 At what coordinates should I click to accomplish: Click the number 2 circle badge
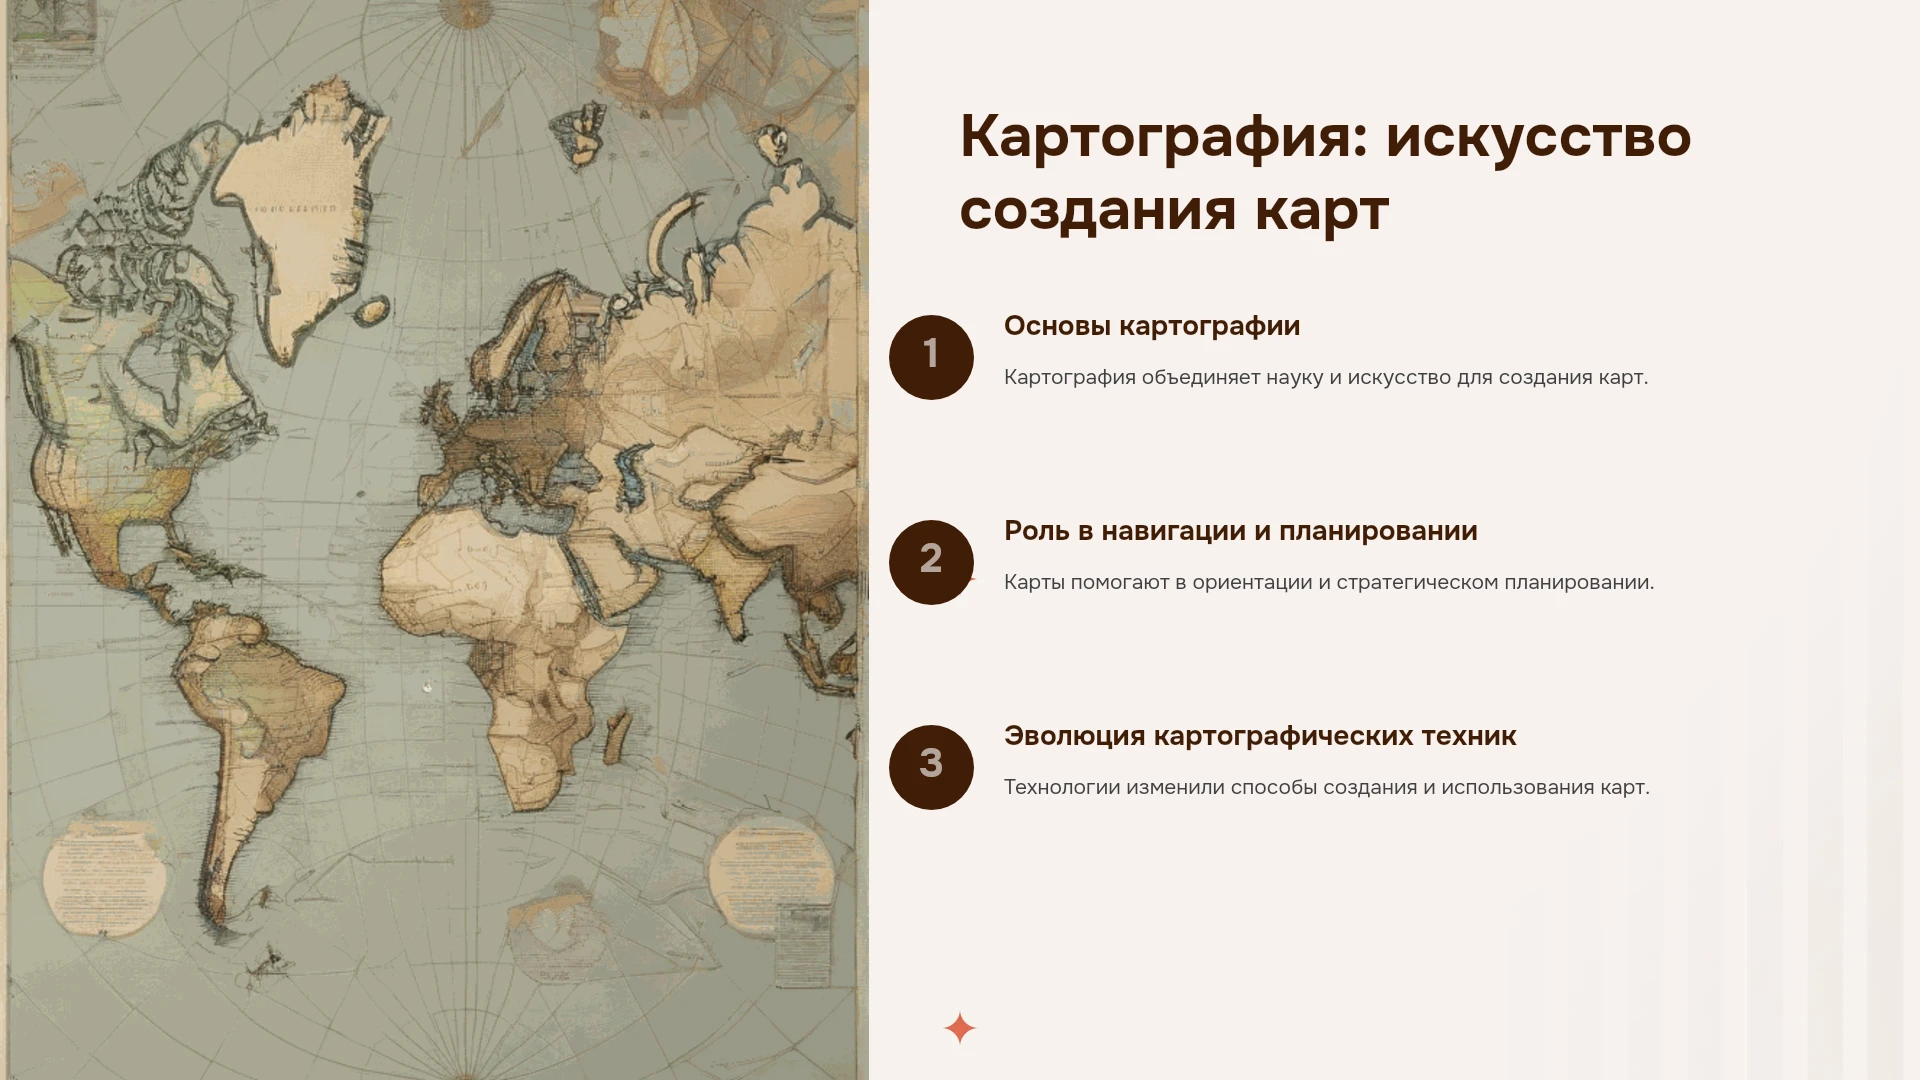[931, 562]
